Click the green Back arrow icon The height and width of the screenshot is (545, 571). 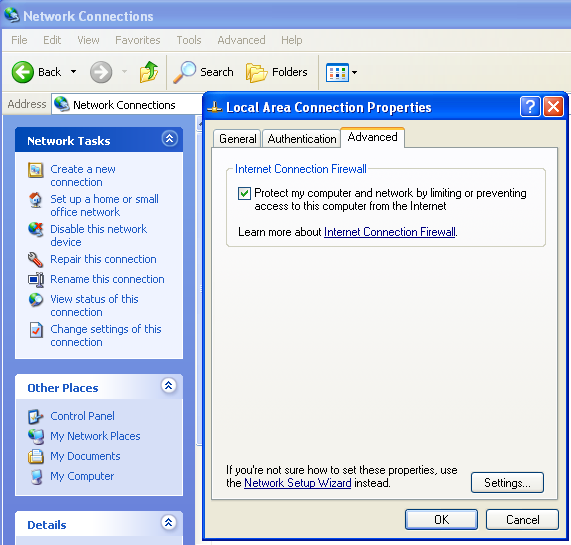pos(23,72)
